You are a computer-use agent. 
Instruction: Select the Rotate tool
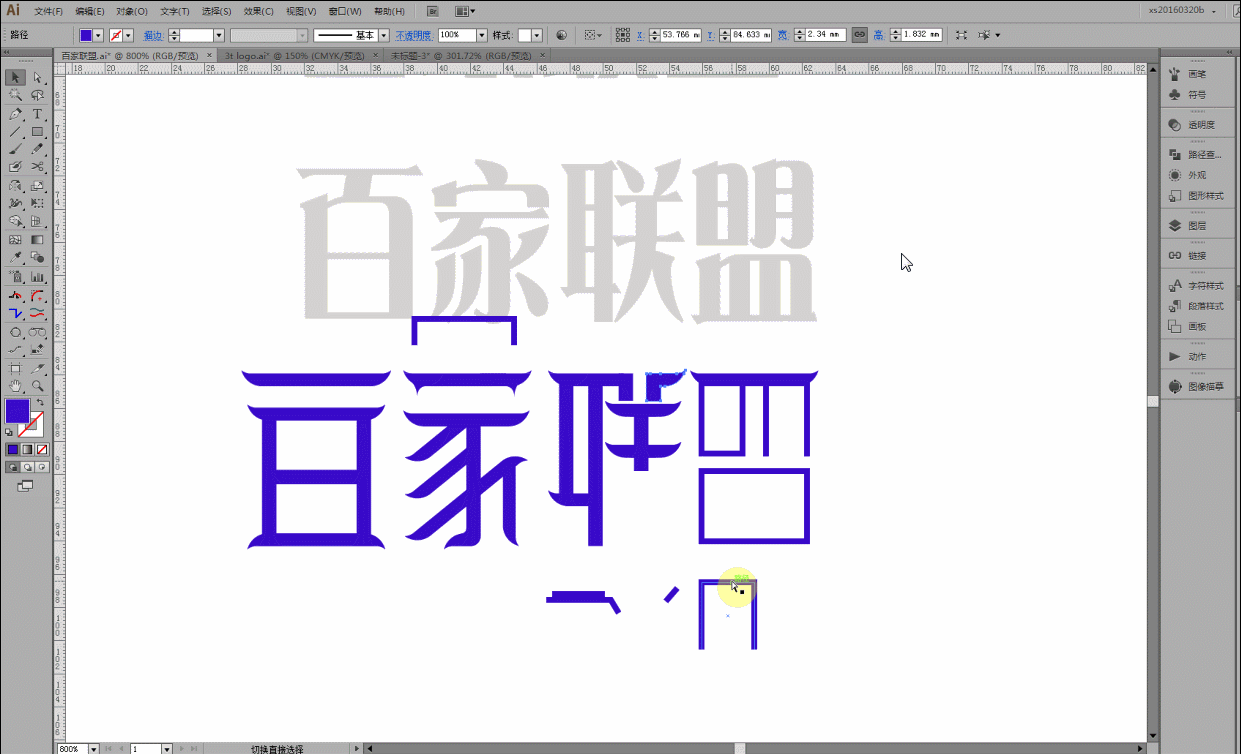(16, 186)
